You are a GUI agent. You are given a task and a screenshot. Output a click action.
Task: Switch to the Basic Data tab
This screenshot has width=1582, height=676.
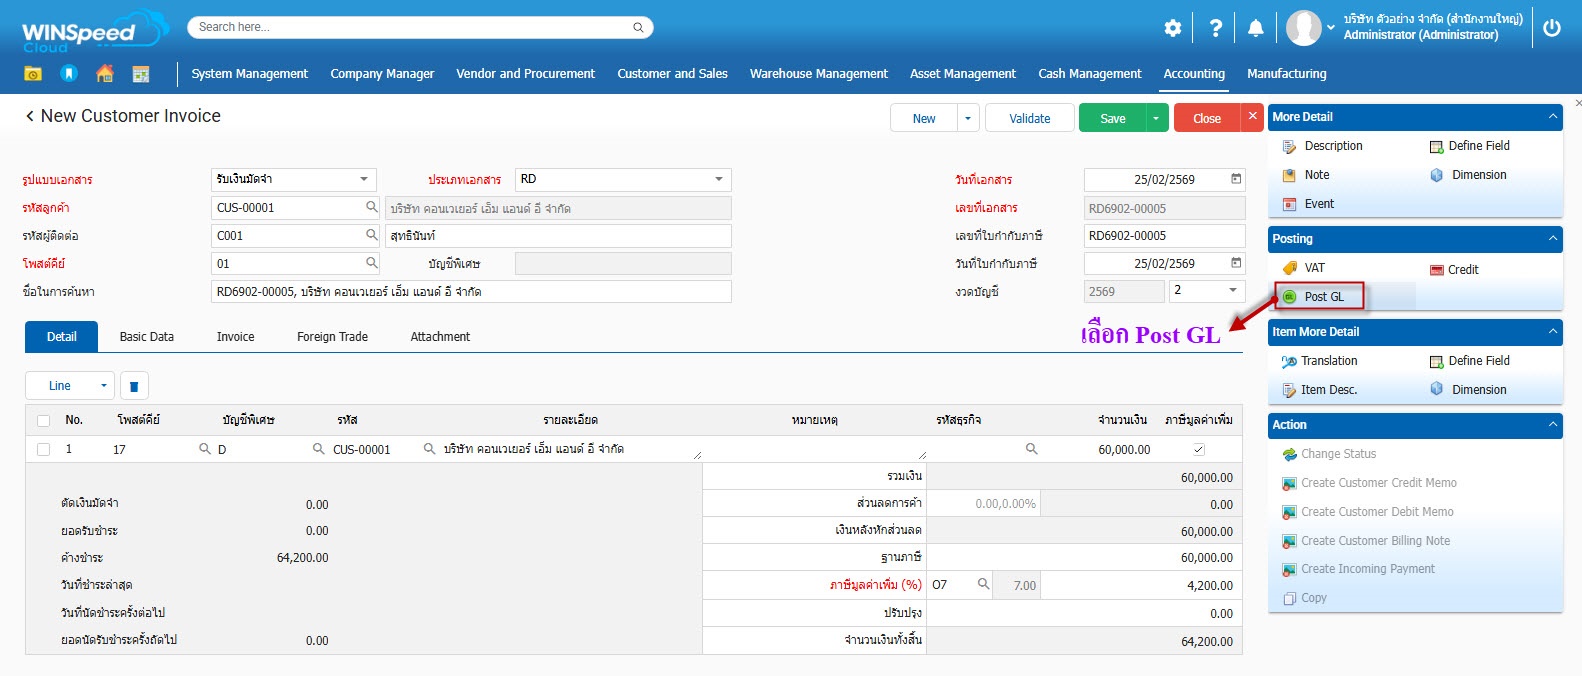tap(147, 337)
